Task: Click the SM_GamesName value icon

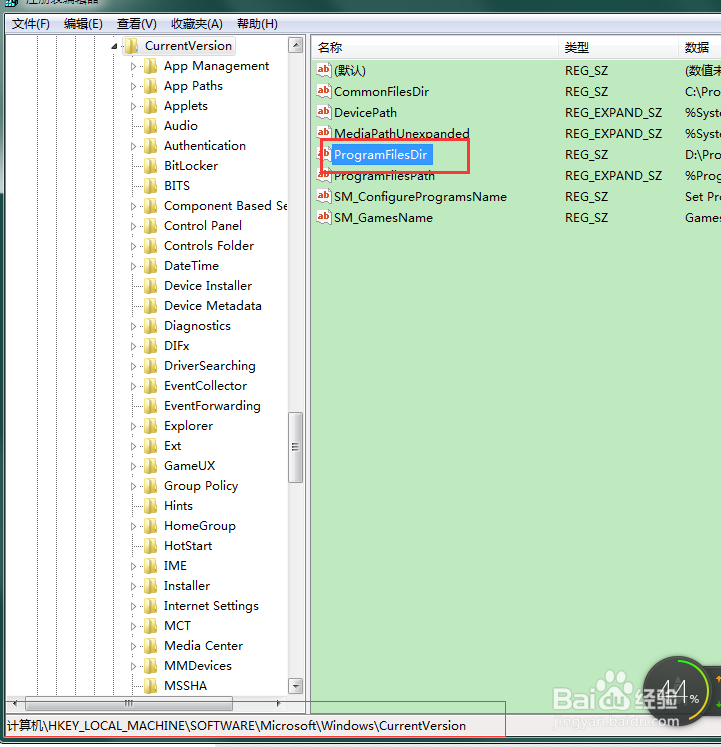Action: coord(324,217)
